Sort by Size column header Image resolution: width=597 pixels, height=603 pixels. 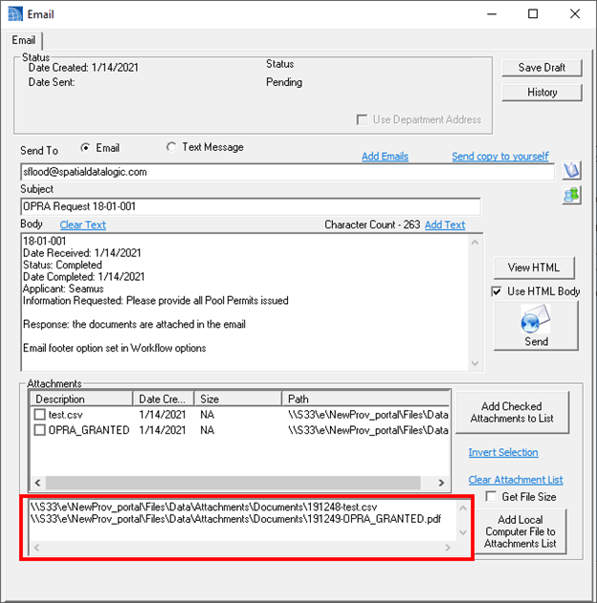coord(238,399)
